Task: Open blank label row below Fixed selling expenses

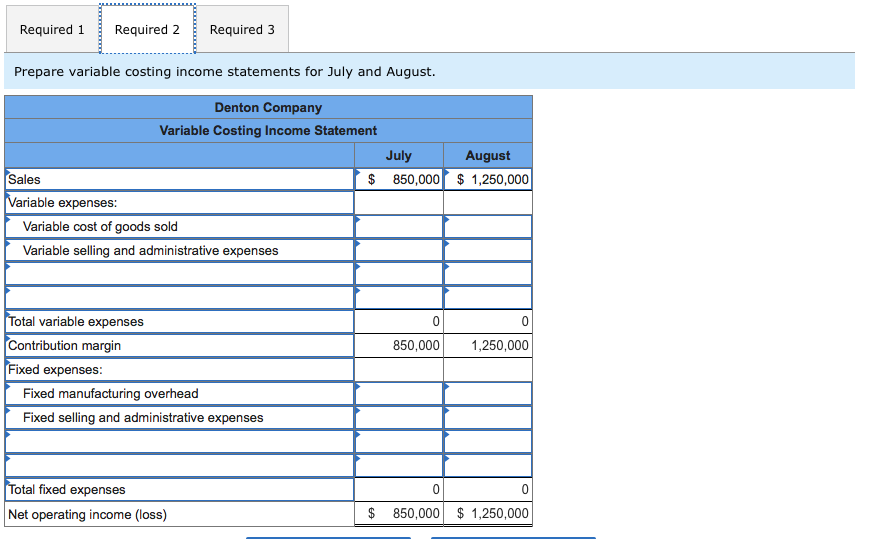Action: point(180,441)
